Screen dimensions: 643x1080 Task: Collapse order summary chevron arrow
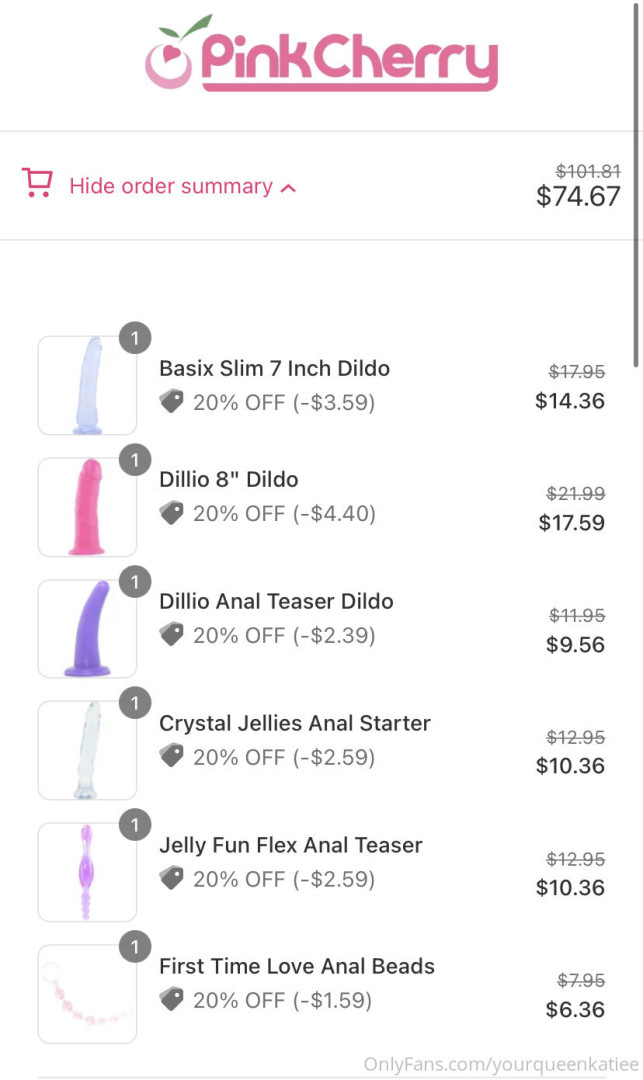288,187
